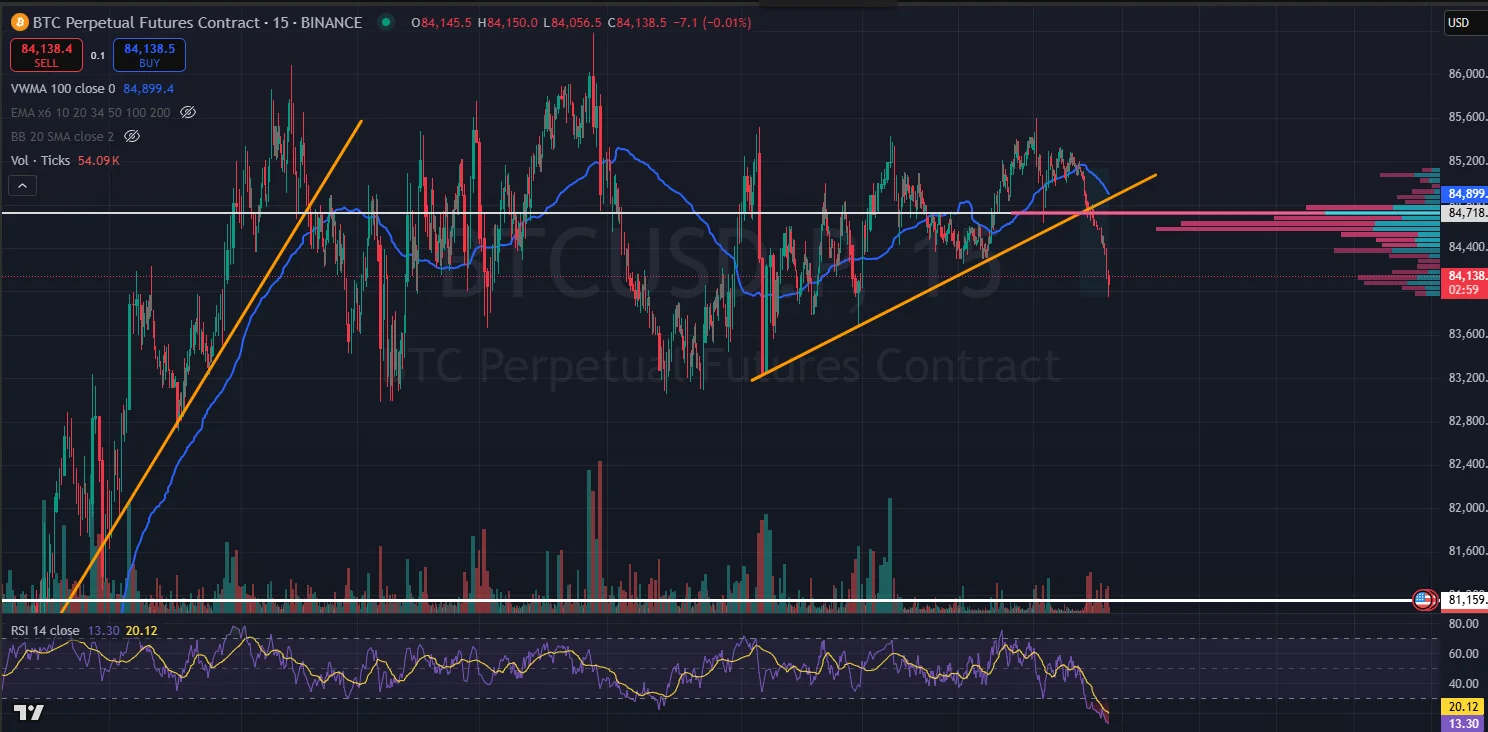Open the BTC Perpetual Futures Contract symbol title

point(198,22)
